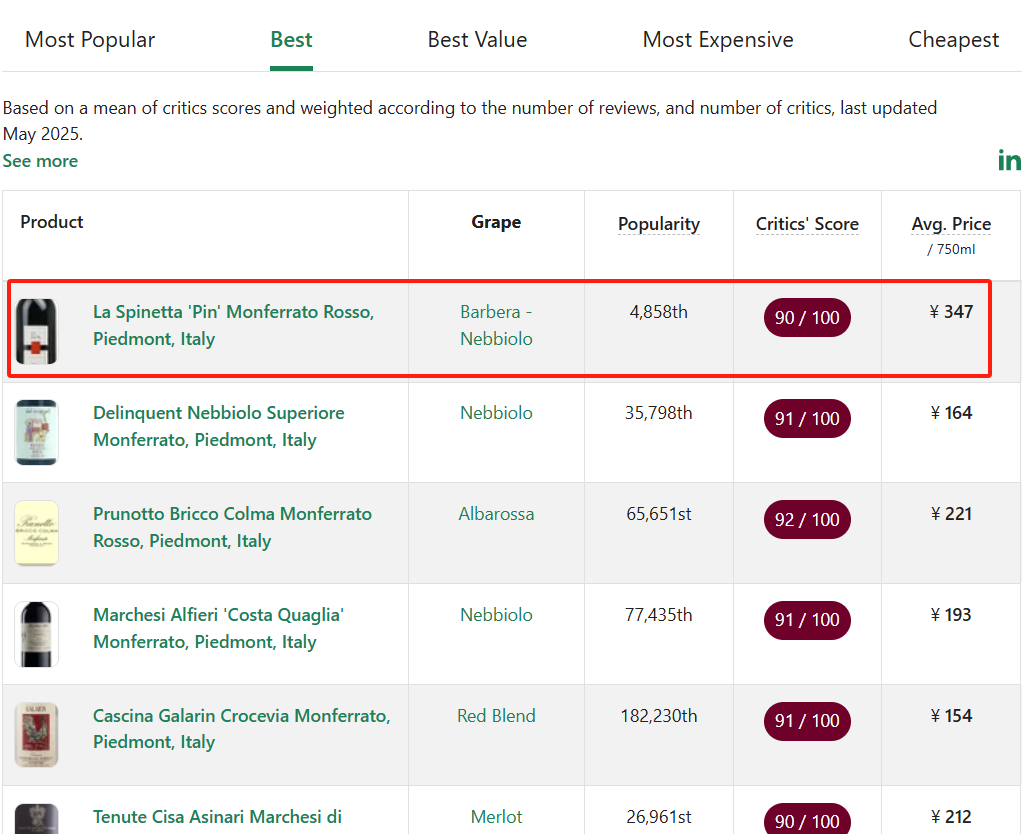
Task: Switch to the Most Popular tab
Action: click(90, 40)
